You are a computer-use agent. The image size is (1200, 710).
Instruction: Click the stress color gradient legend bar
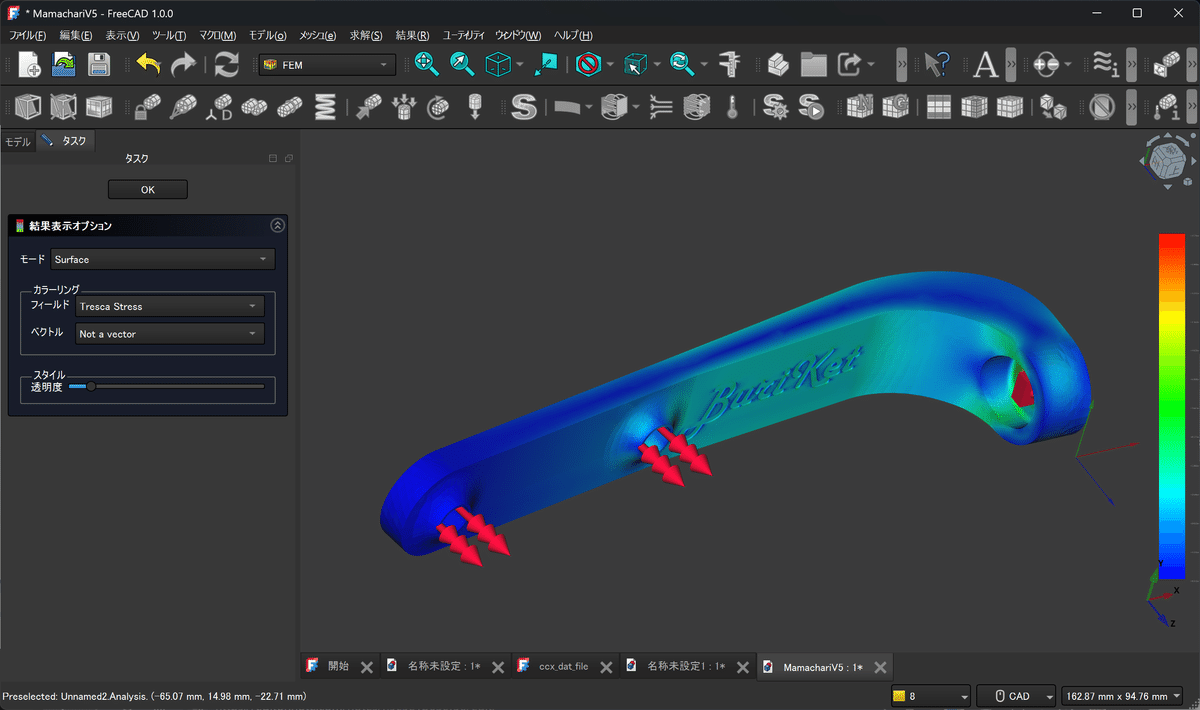pos(1172,406)
